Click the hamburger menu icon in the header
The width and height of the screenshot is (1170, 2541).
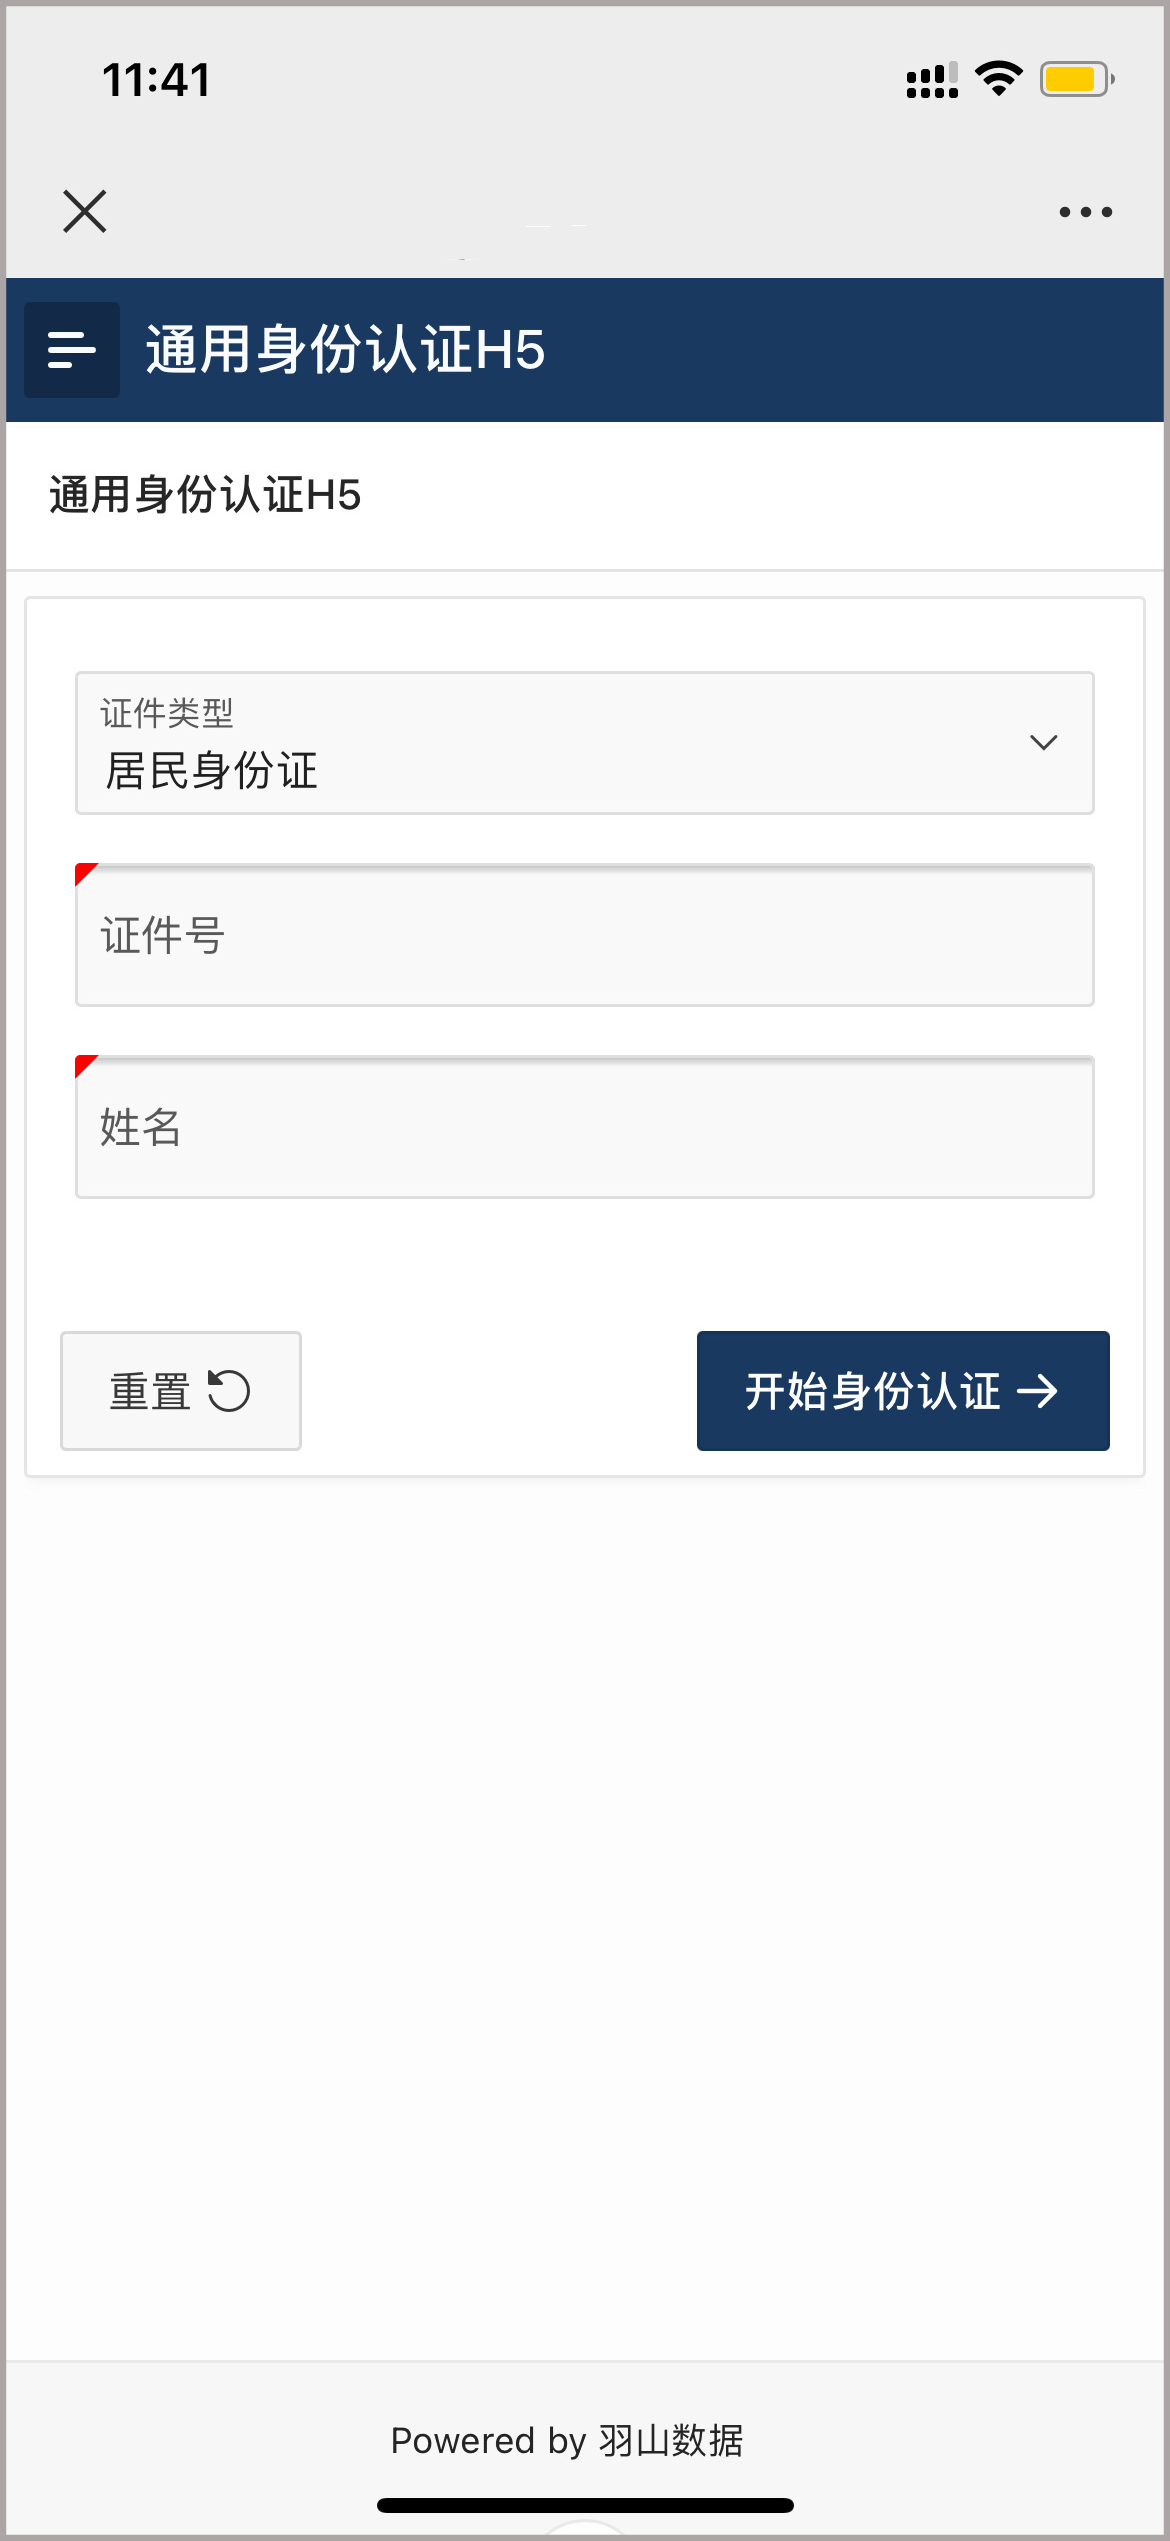coord(71,350)
